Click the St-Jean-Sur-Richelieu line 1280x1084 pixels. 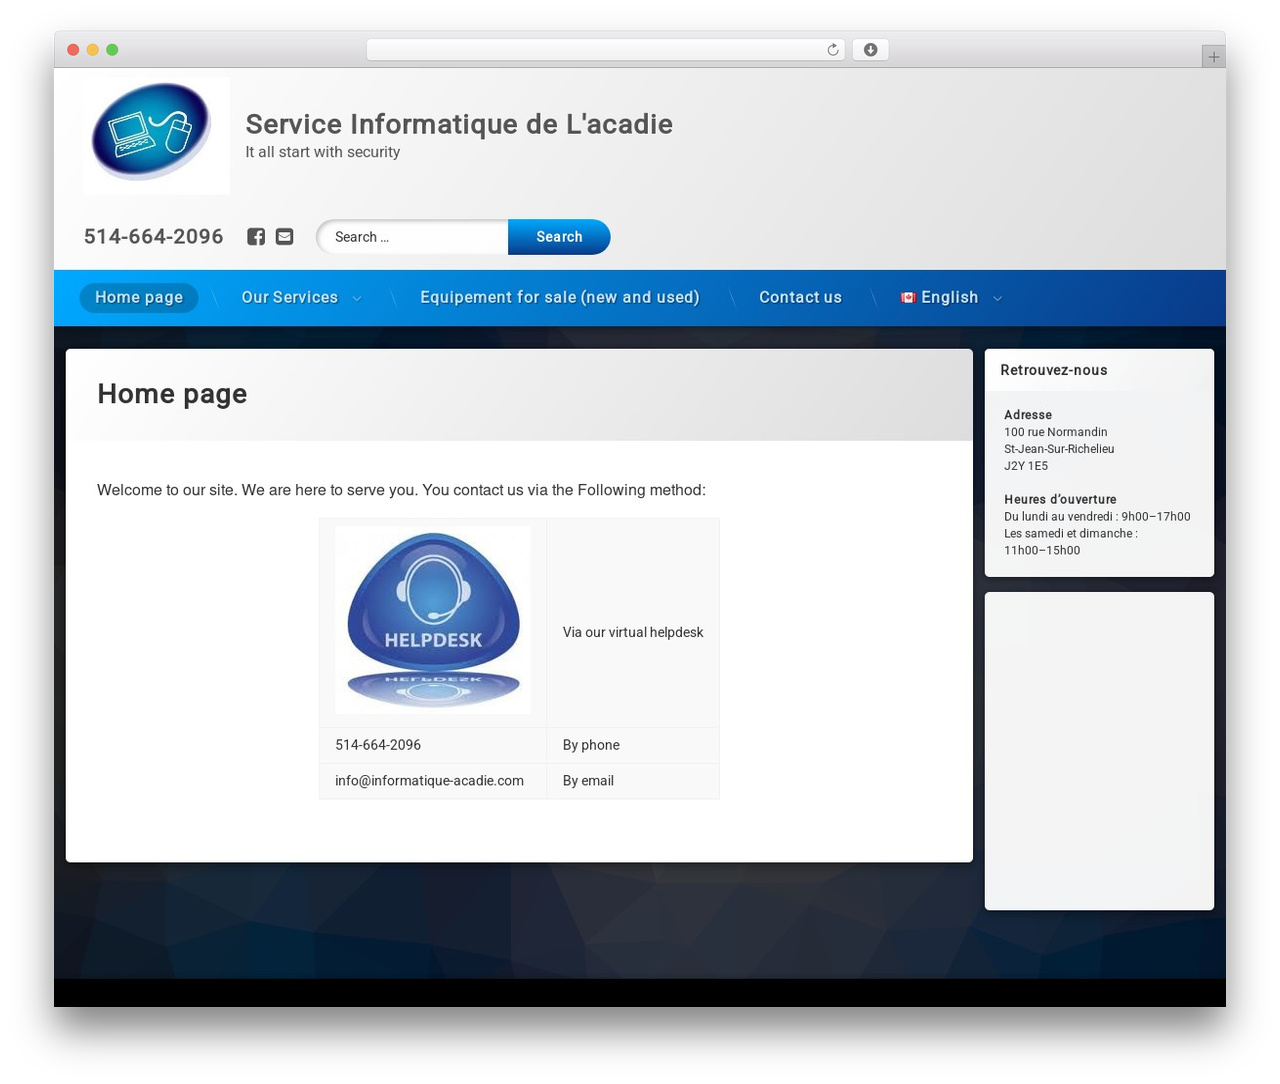1059,449
